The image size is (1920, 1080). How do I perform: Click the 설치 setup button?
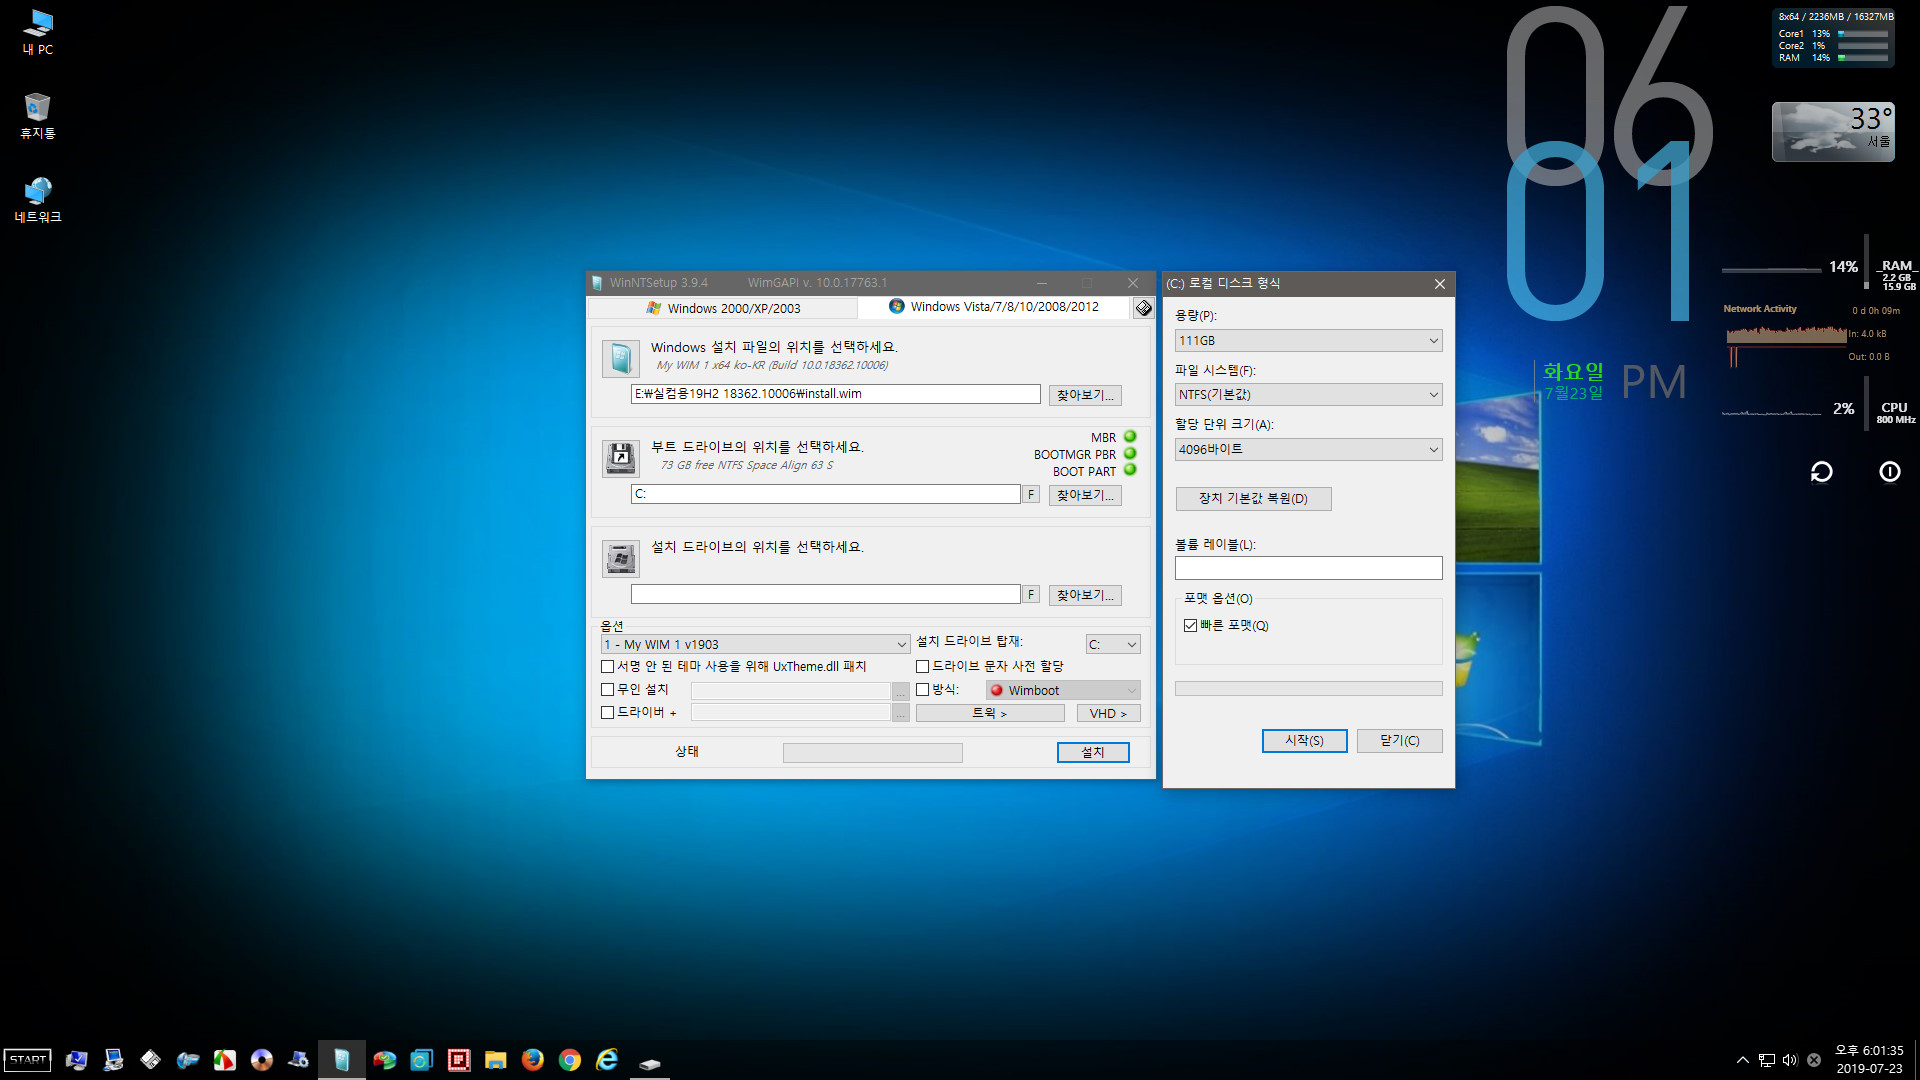click(1093, 752)
